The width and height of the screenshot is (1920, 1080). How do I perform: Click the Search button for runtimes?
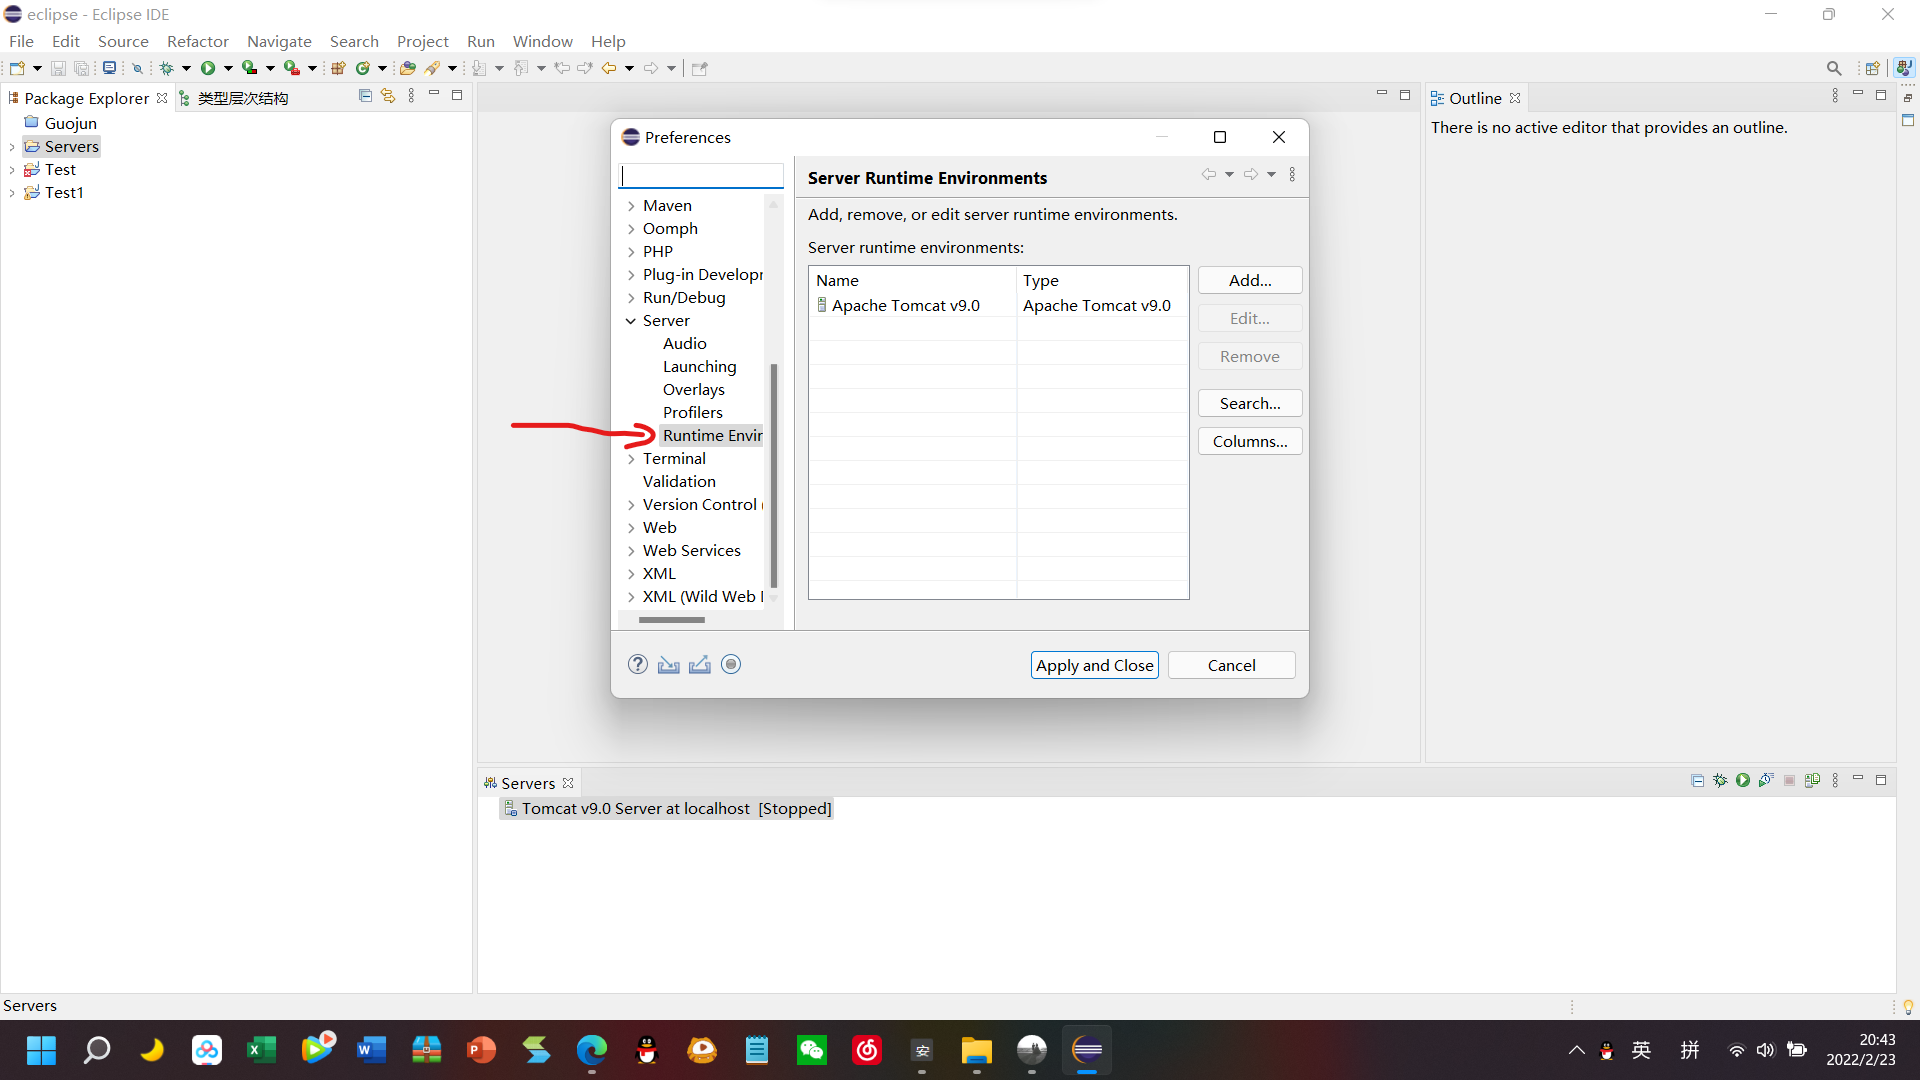click(1247, 402)
